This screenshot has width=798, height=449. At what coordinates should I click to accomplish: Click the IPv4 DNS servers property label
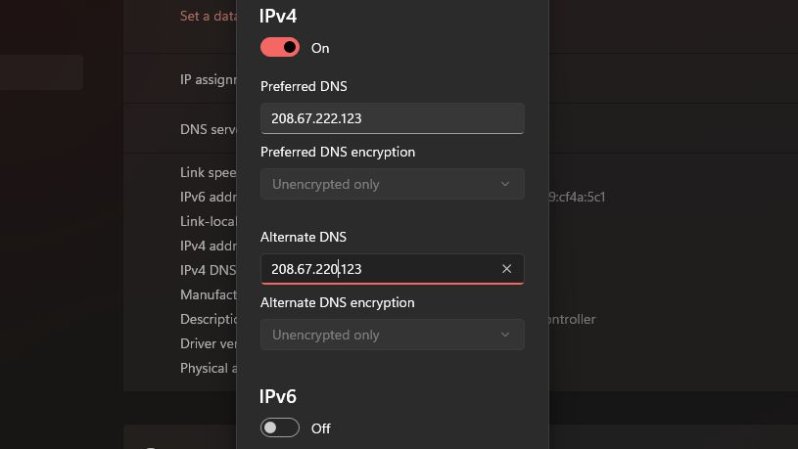pos(207,270)
